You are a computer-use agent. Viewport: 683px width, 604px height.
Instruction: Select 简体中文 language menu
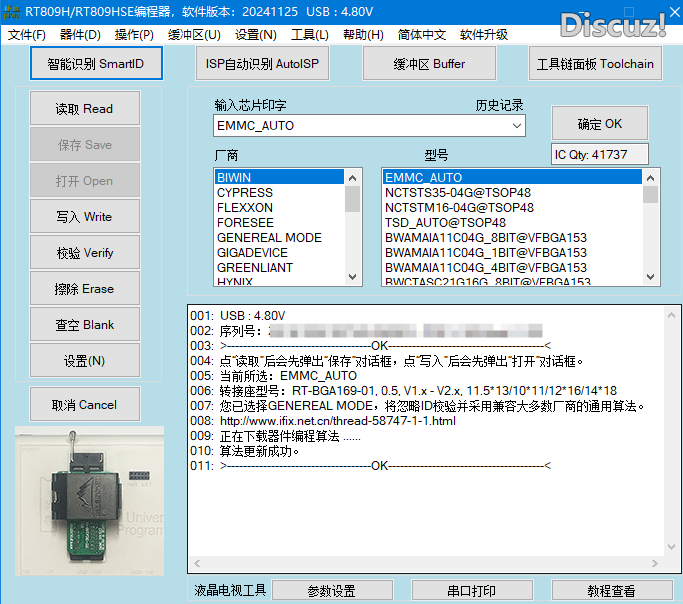pyautogui.click(x=422, y=35)
